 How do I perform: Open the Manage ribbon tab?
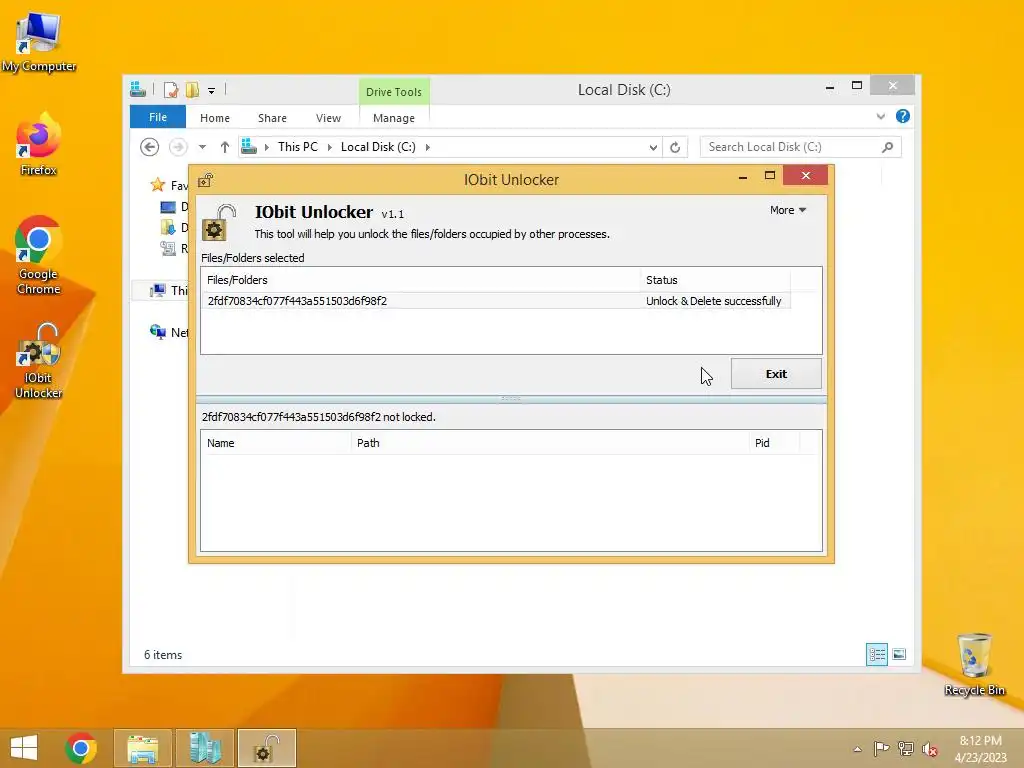coord(394,118)
